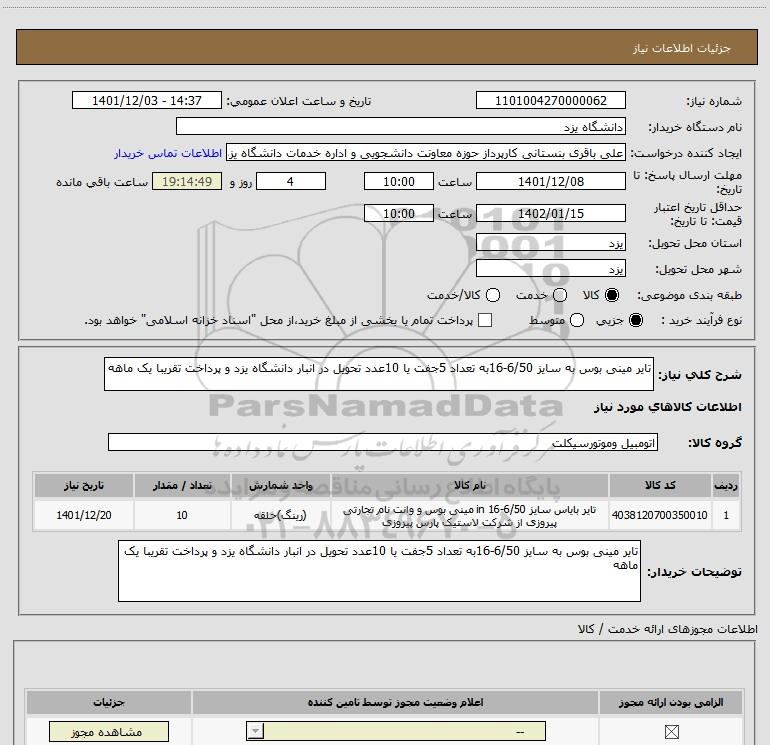Select the کالا/خدمت radio button

[493, 295]
